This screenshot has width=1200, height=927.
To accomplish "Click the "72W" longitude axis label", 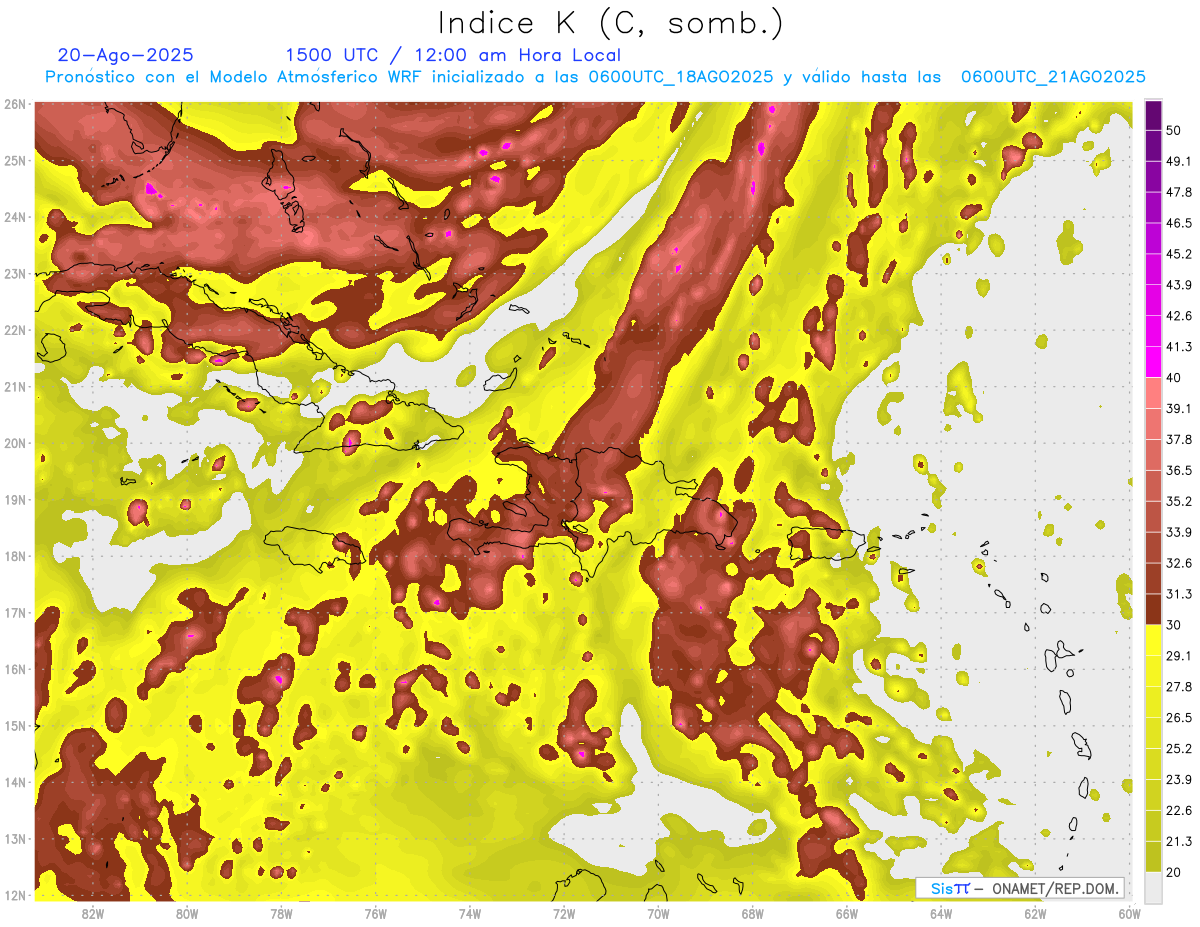I will [564, 913].
